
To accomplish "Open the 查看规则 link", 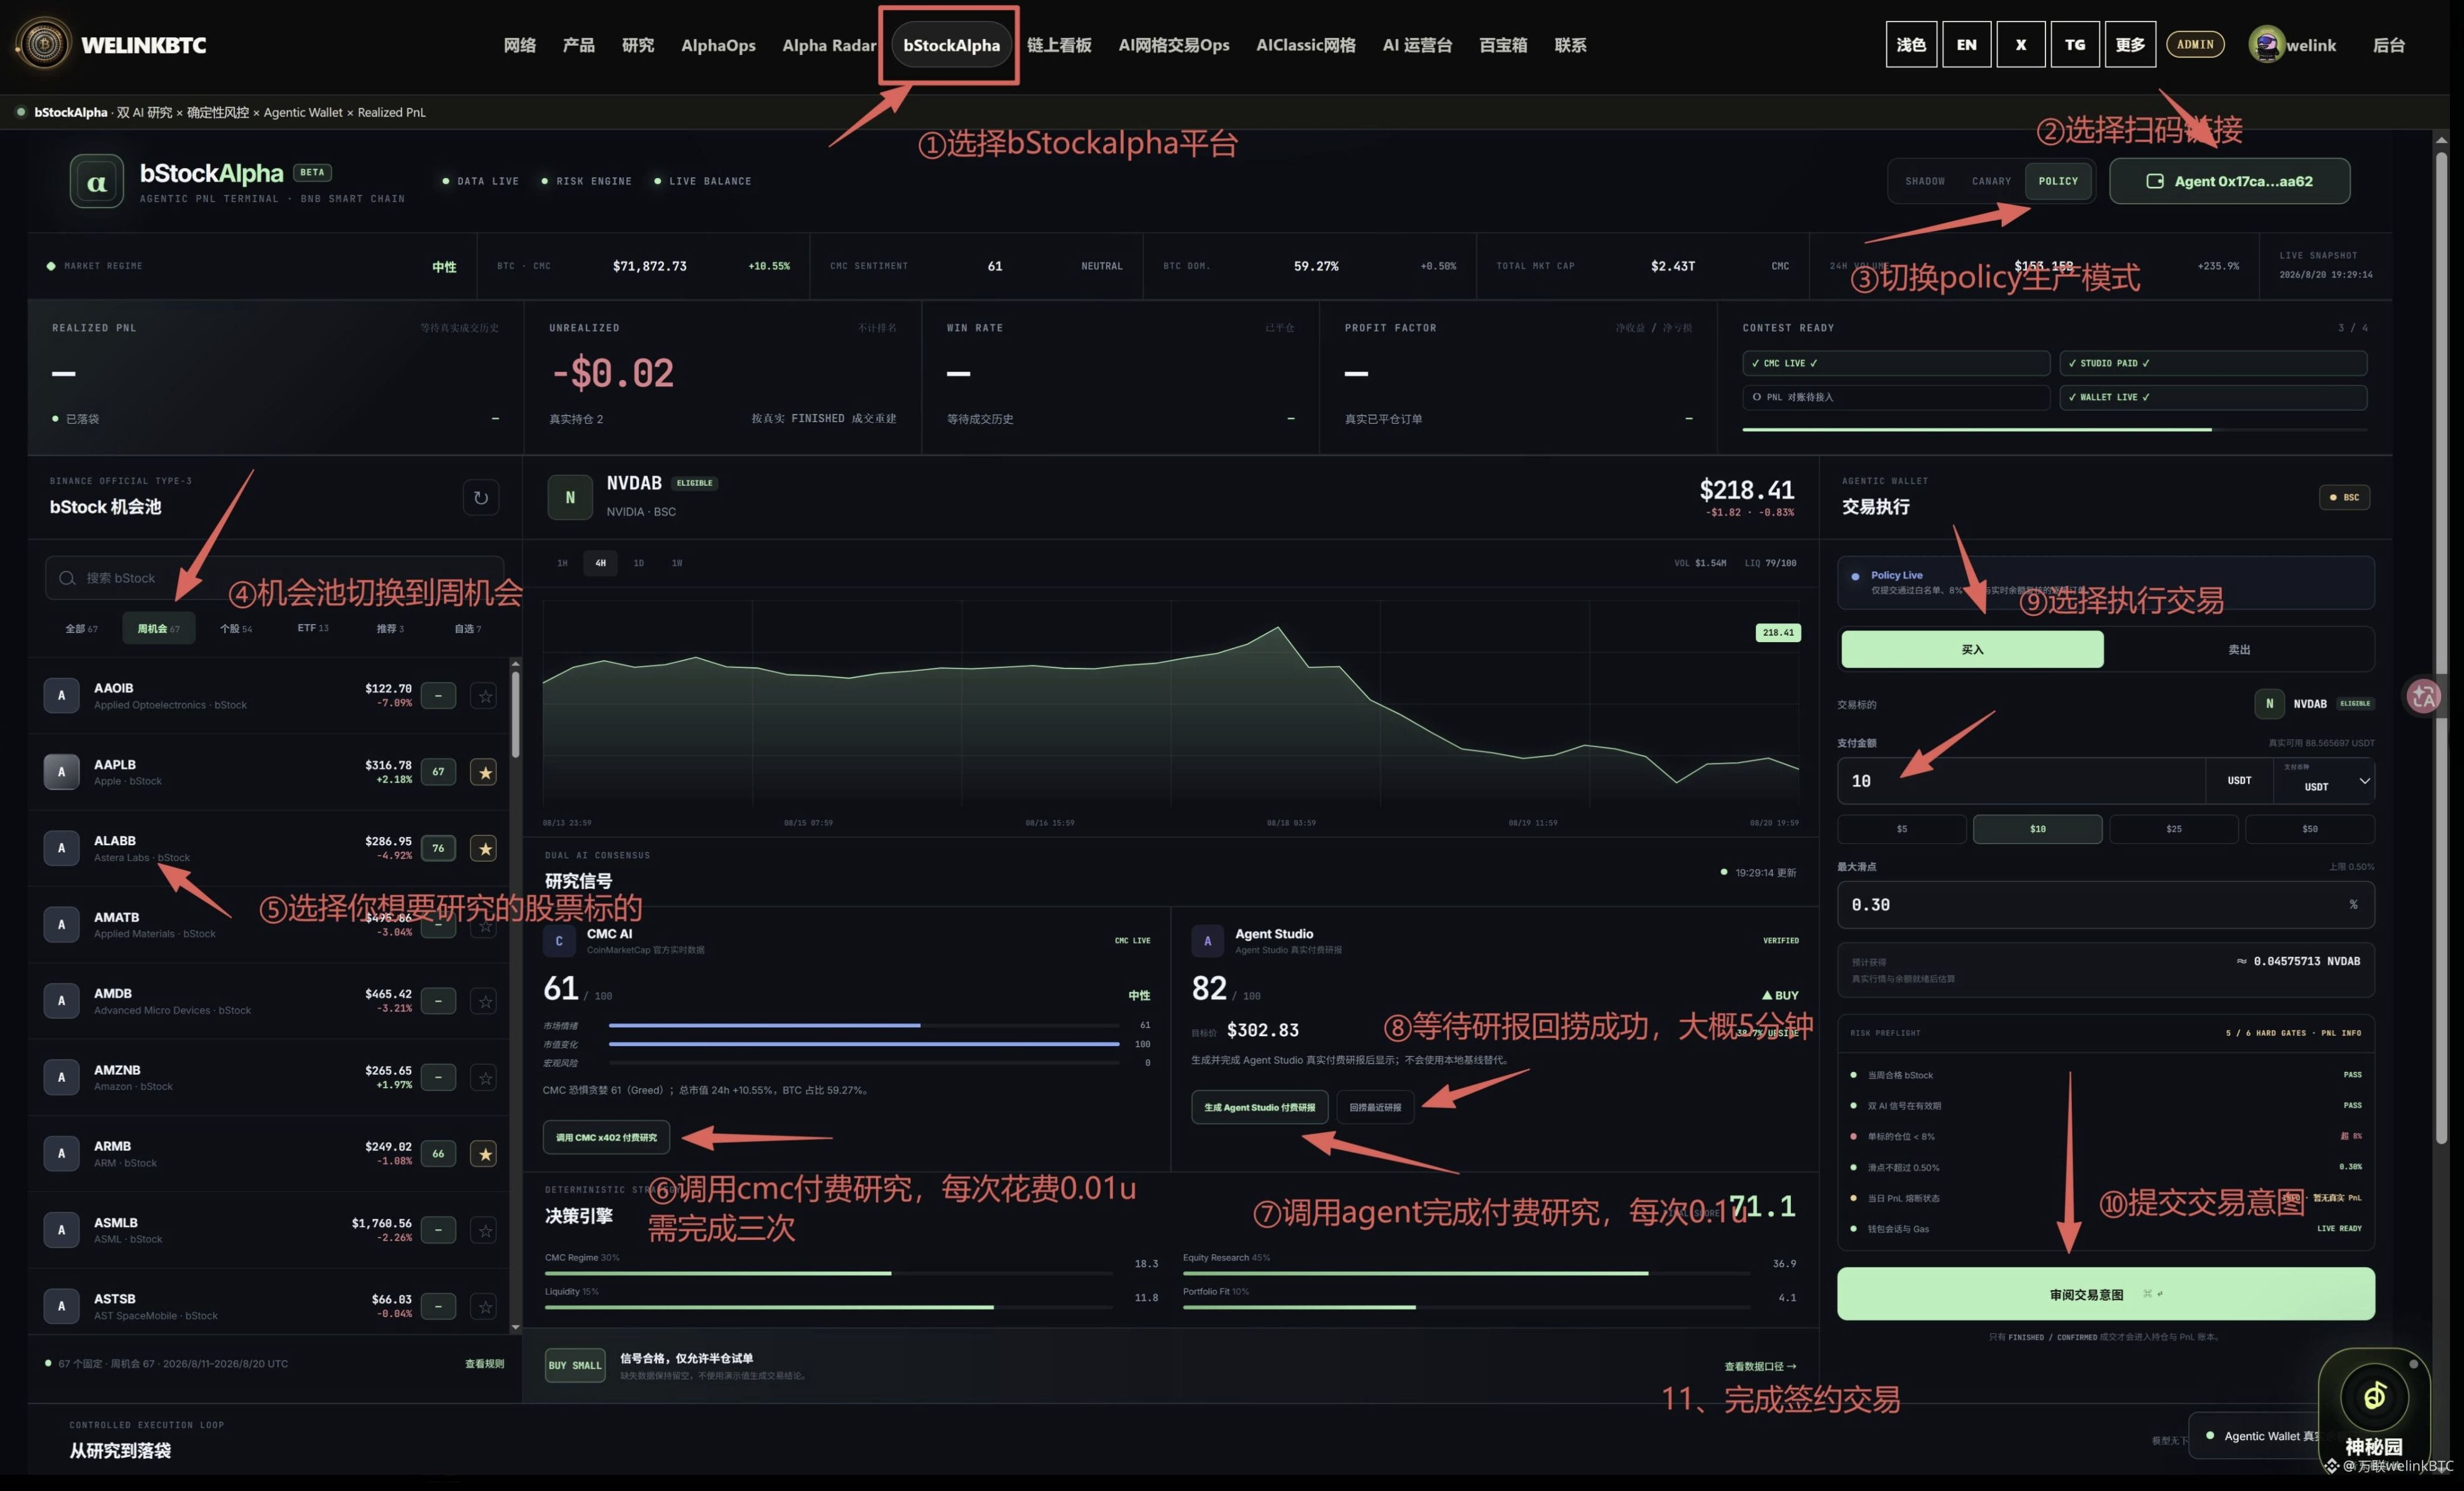I will tap(484, 1363).
